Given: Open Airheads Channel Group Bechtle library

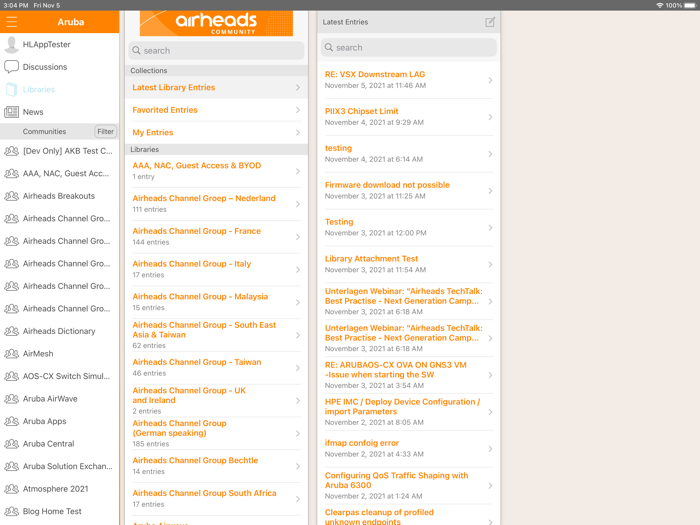Looking at the screenshot, I should click(217, 466).
